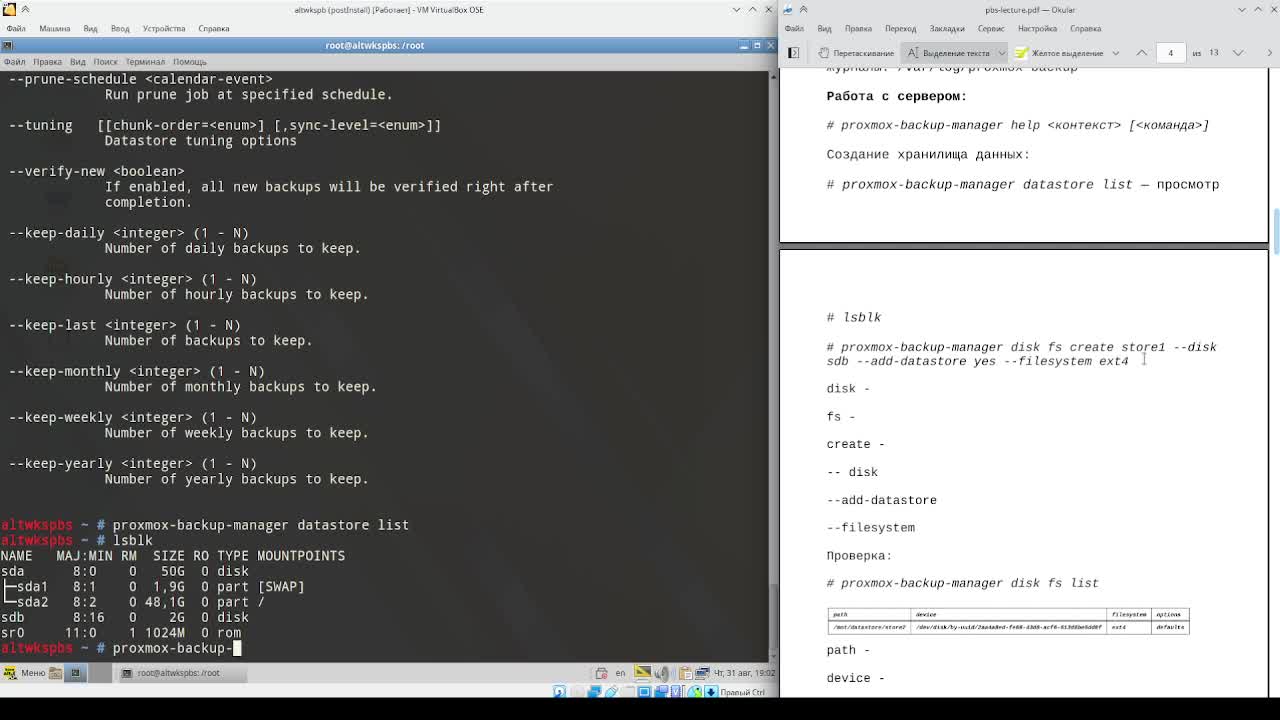The height and width of the screenshot is (720, 1280).
Task: Open the terminal's Поиск menu
Action: tap(105, 61)
